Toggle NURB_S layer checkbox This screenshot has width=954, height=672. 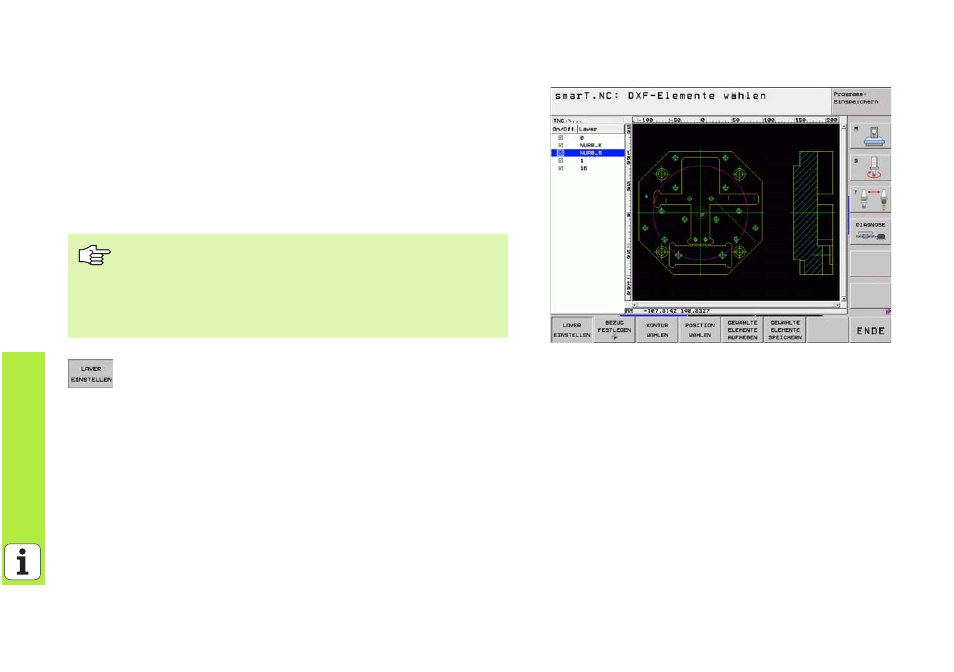[x=560, y=153]
